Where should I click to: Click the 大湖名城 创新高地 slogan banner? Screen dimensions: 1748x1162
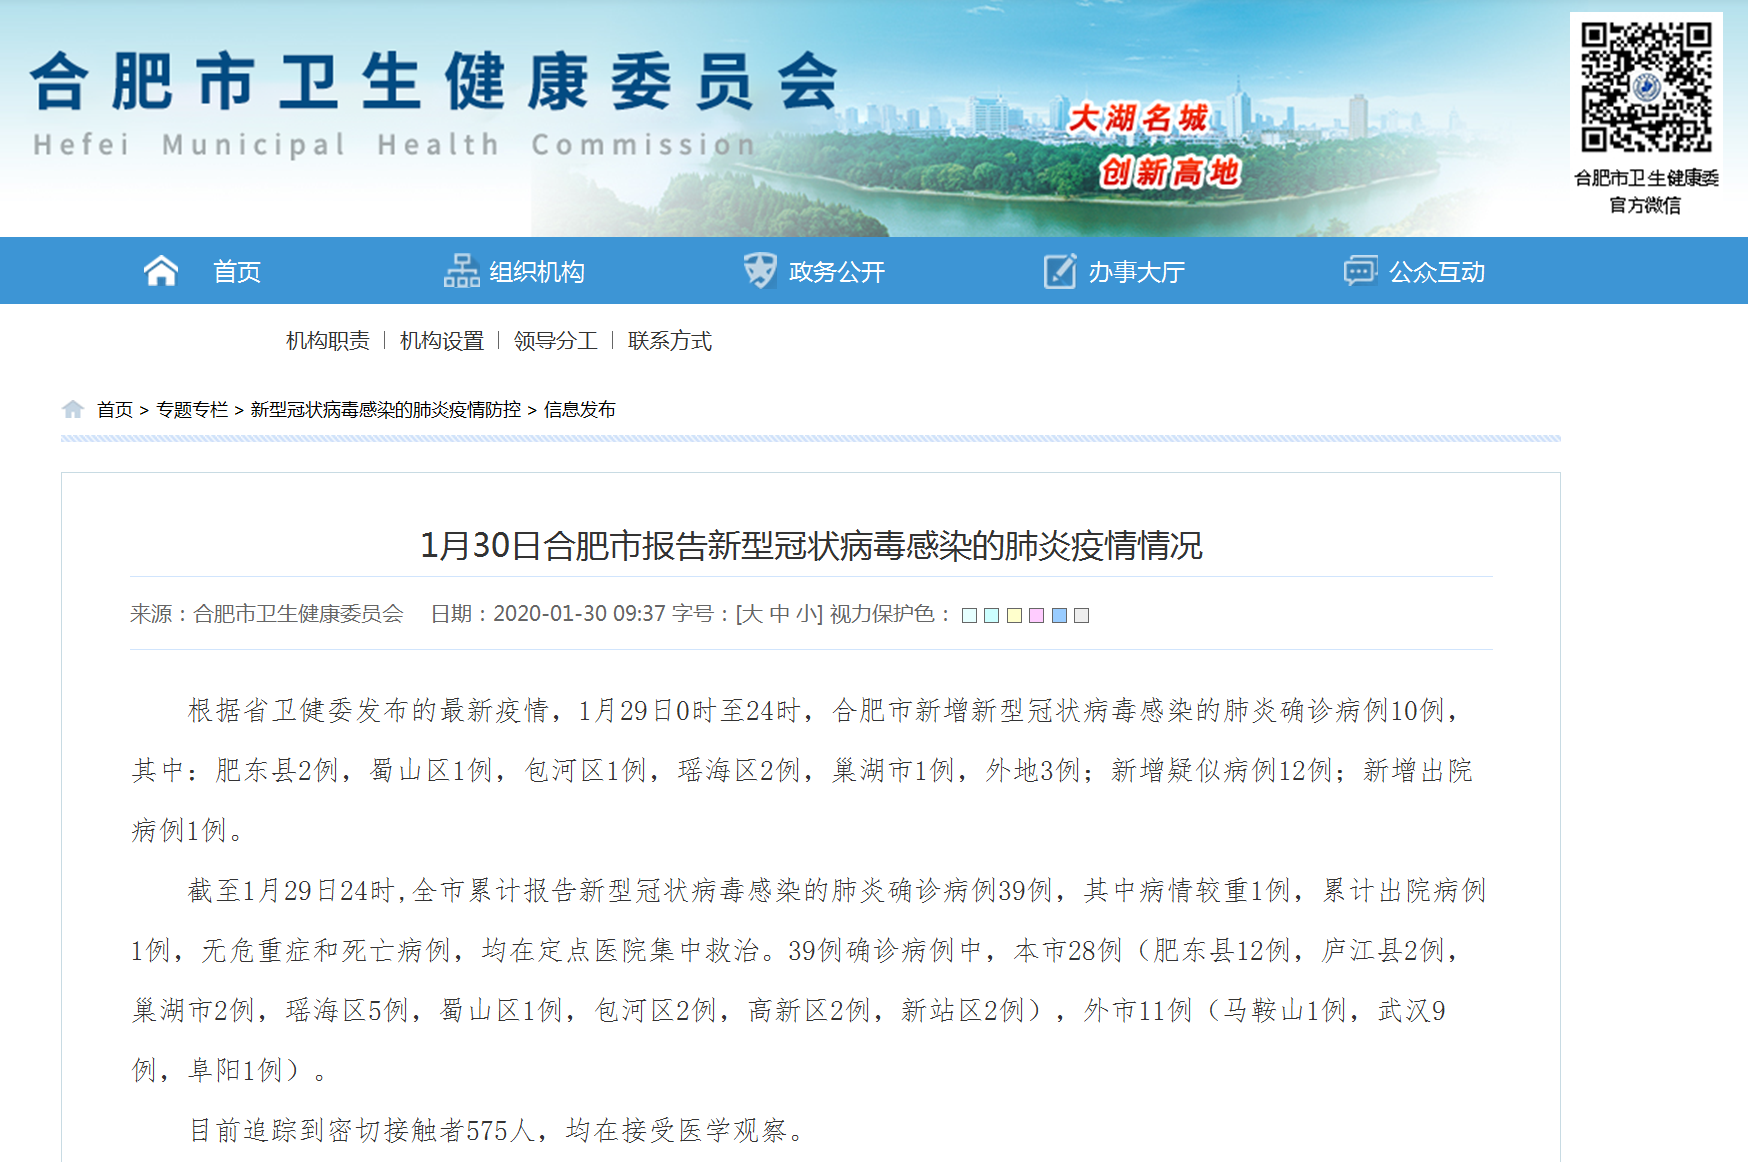click(1155, 145)
